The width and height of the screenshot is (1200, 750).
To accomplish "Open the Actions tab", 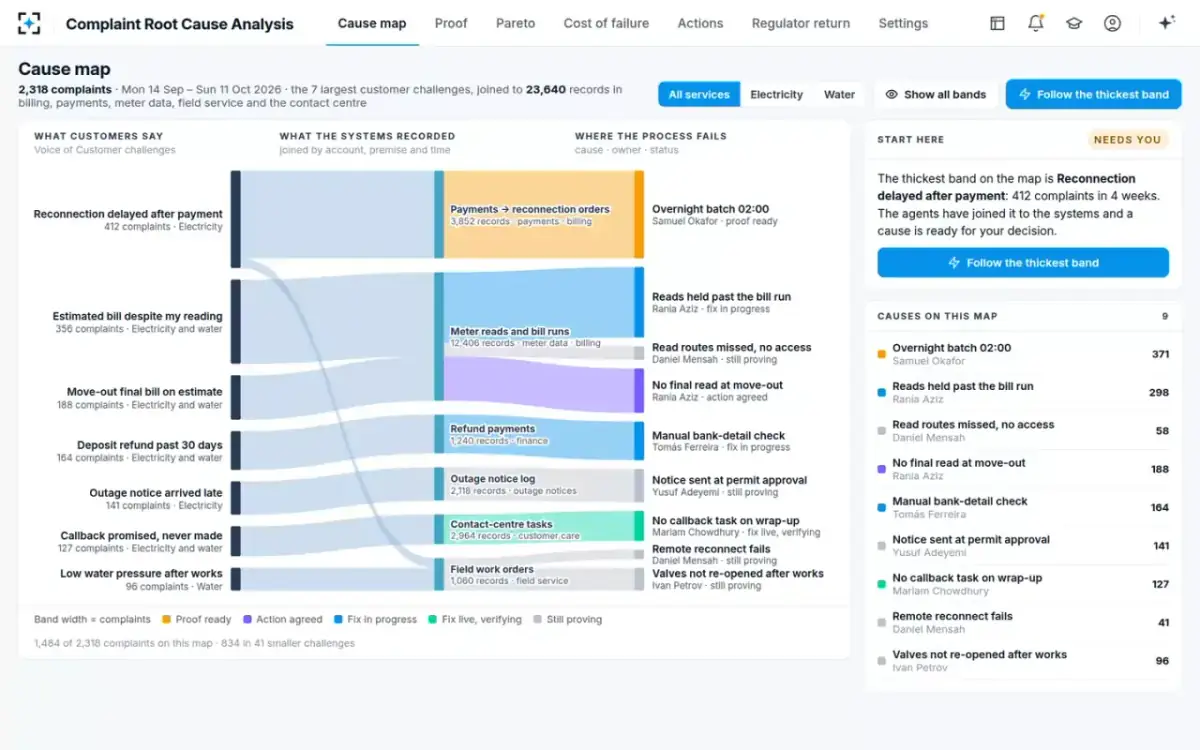I will pos(700,23).
